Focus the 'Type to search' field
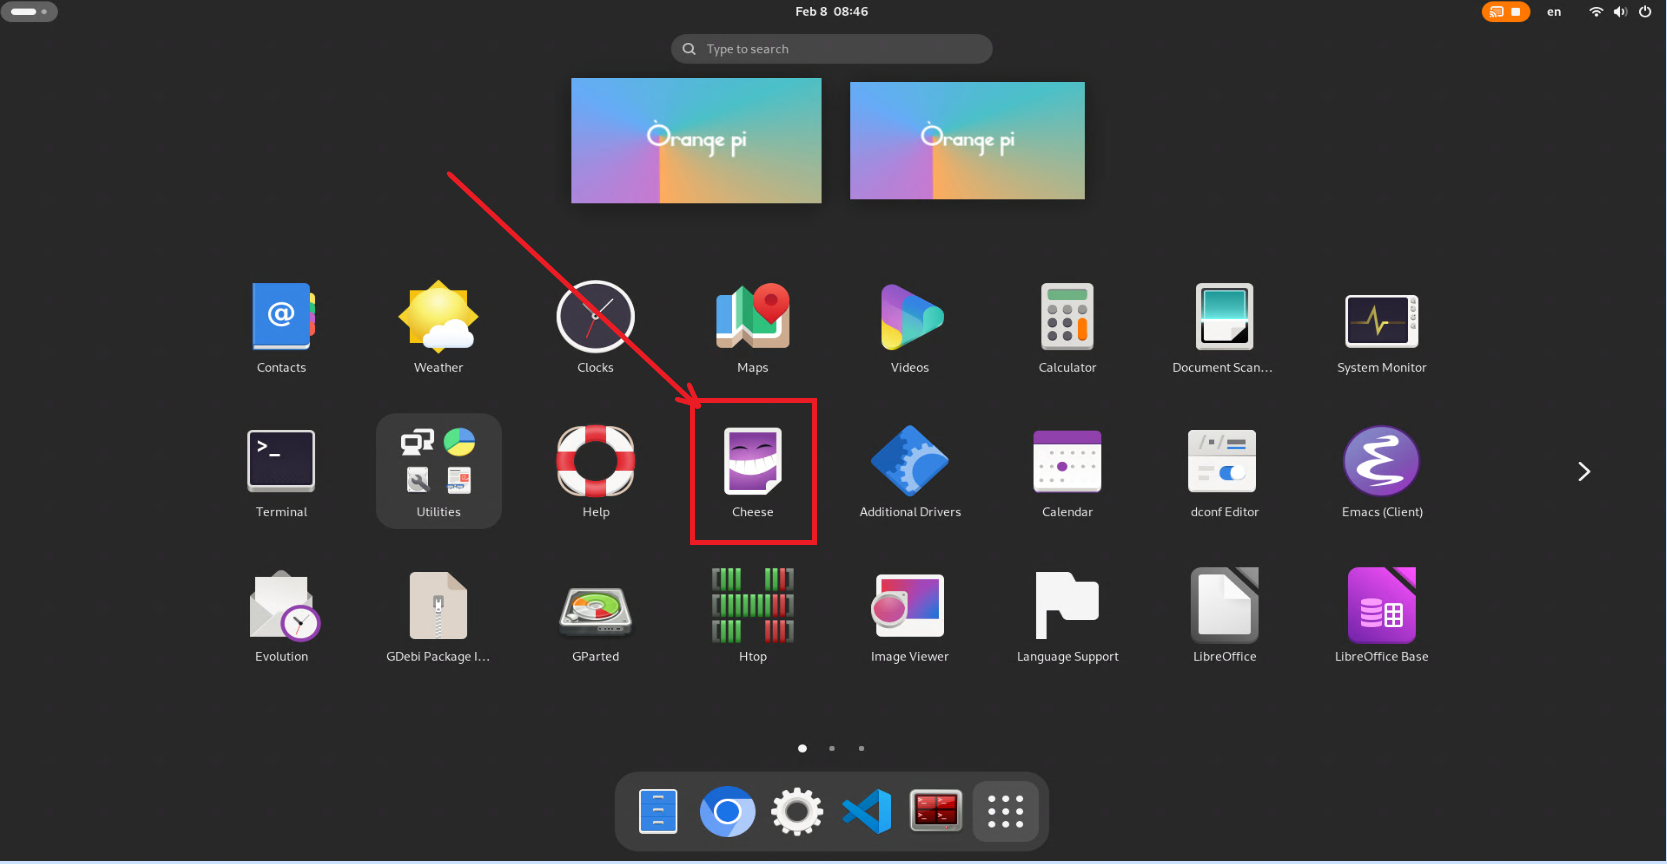This screenshot has width=1667, height=864. (832, 49)
